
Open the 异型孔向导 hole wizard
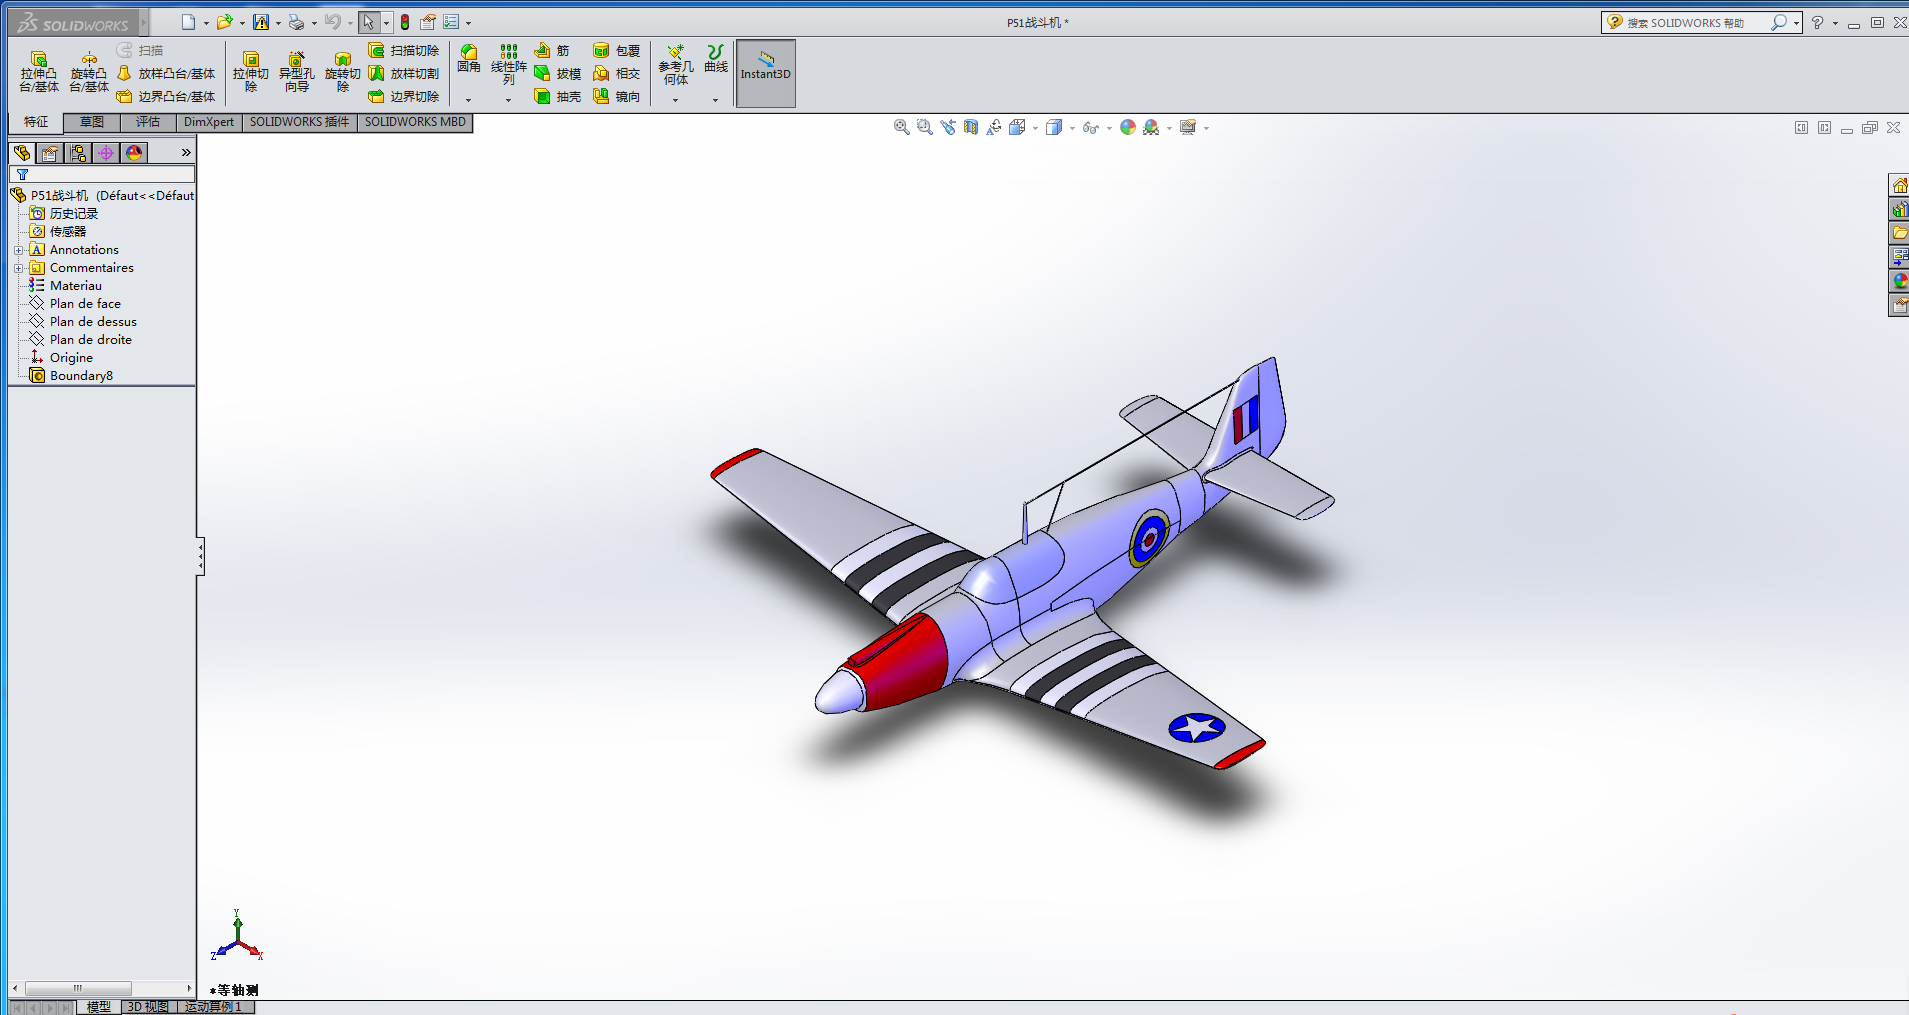click(296, 72)
